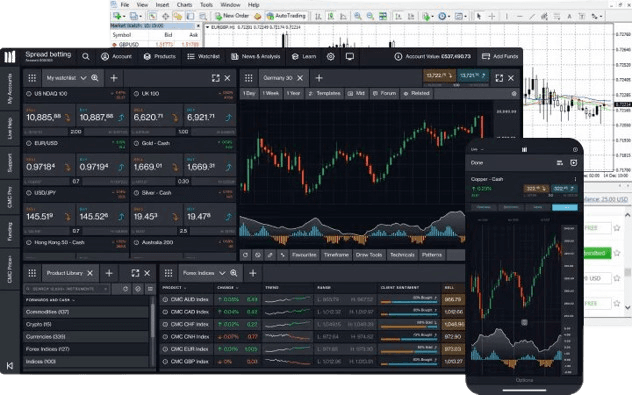Collapse the left sidebar arrow icon
This screenshot has width=632, height=395.
tap(10, 366)
